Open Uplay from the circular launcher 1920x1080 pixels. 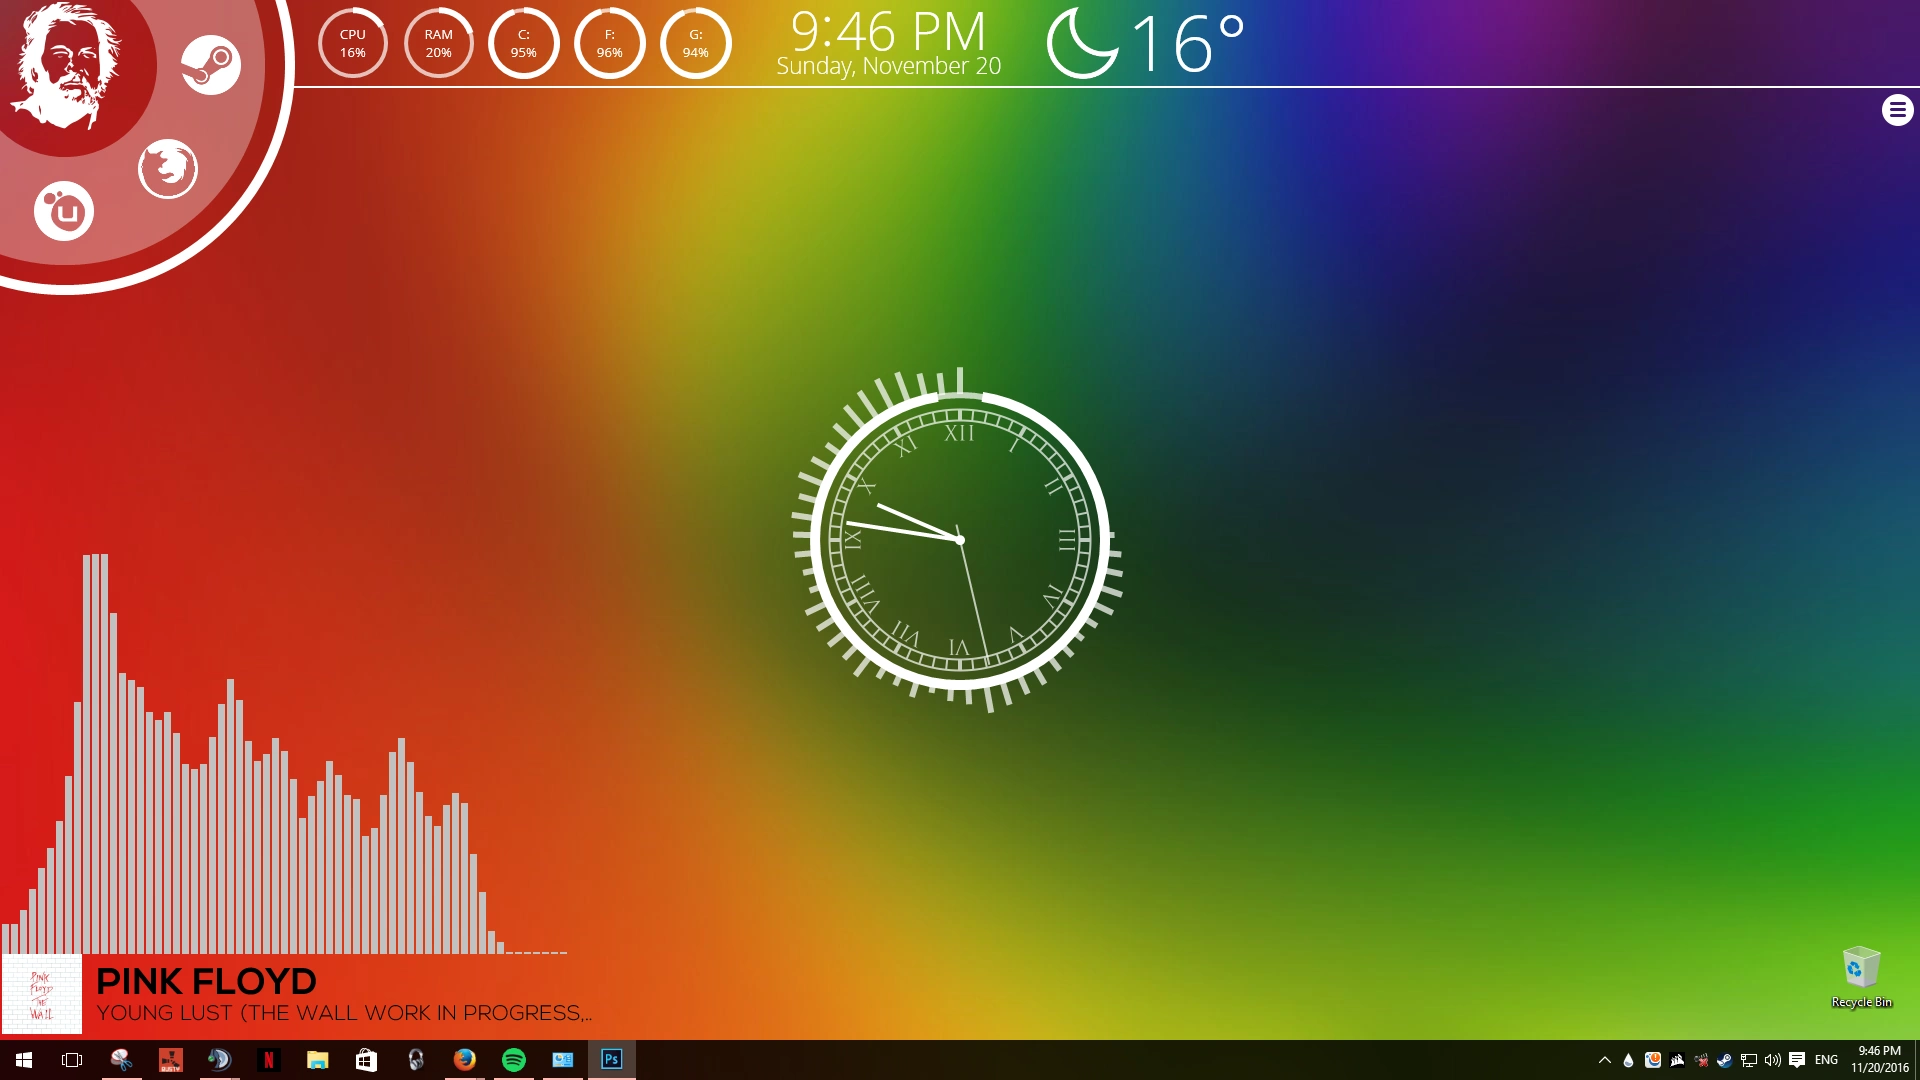pyautogui.click(x=64, y=211)
